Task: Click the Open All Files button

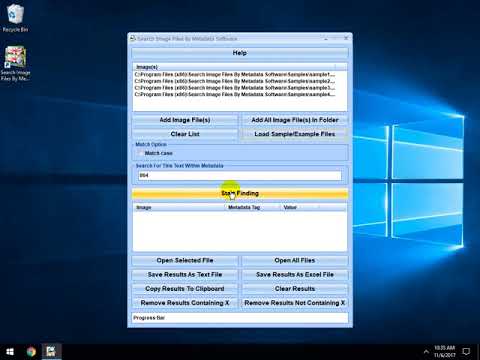Action: [x=295, y=260]
